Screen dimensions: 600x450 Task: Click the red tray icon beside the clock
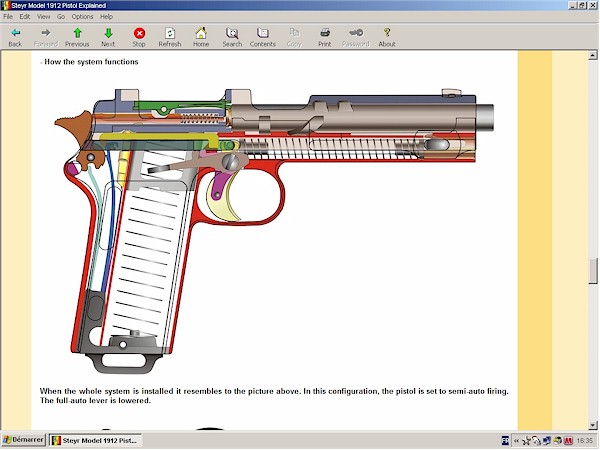(x=568, y=441)
